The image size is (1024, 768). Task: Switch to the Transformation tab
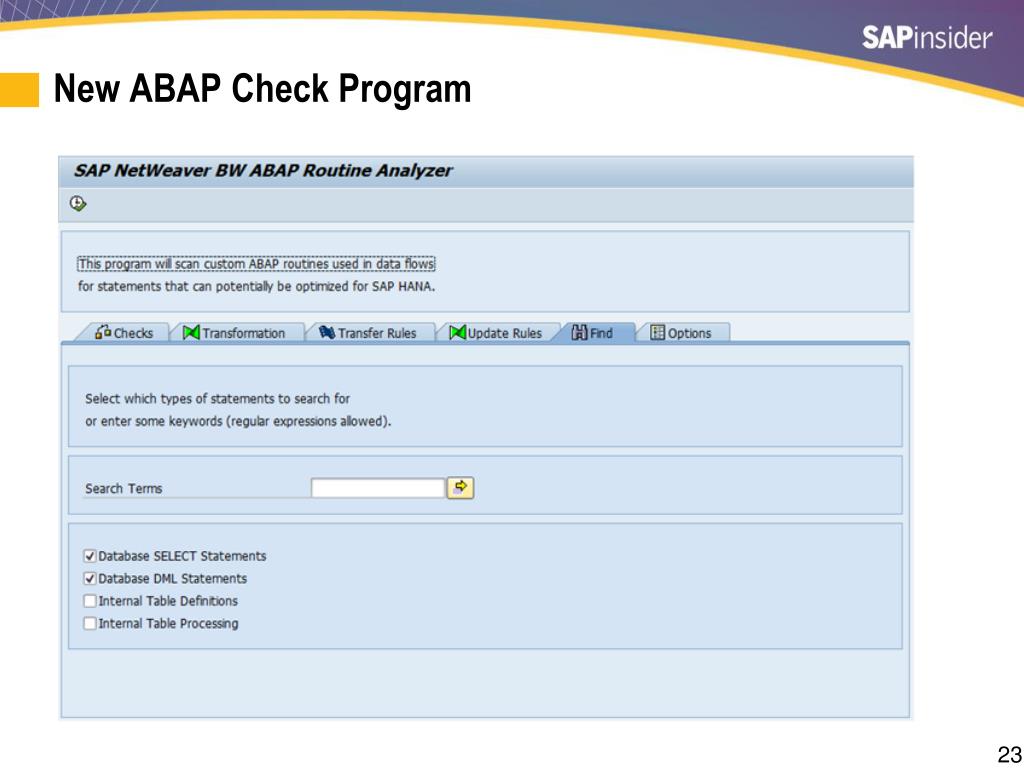(x=234, y=333)
